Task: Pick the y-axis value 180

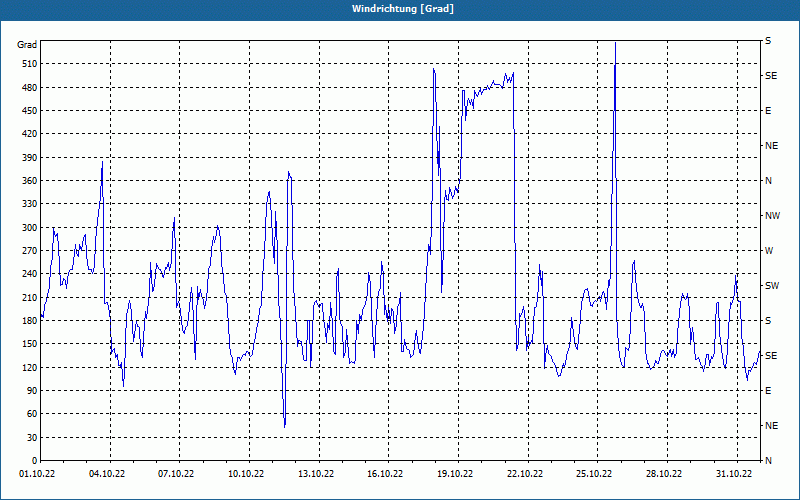Action: point(30,321)
